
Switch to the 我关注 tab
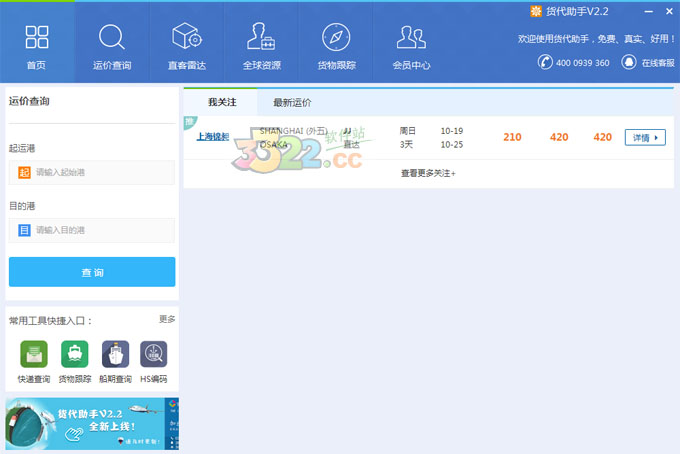pos(221,102)
